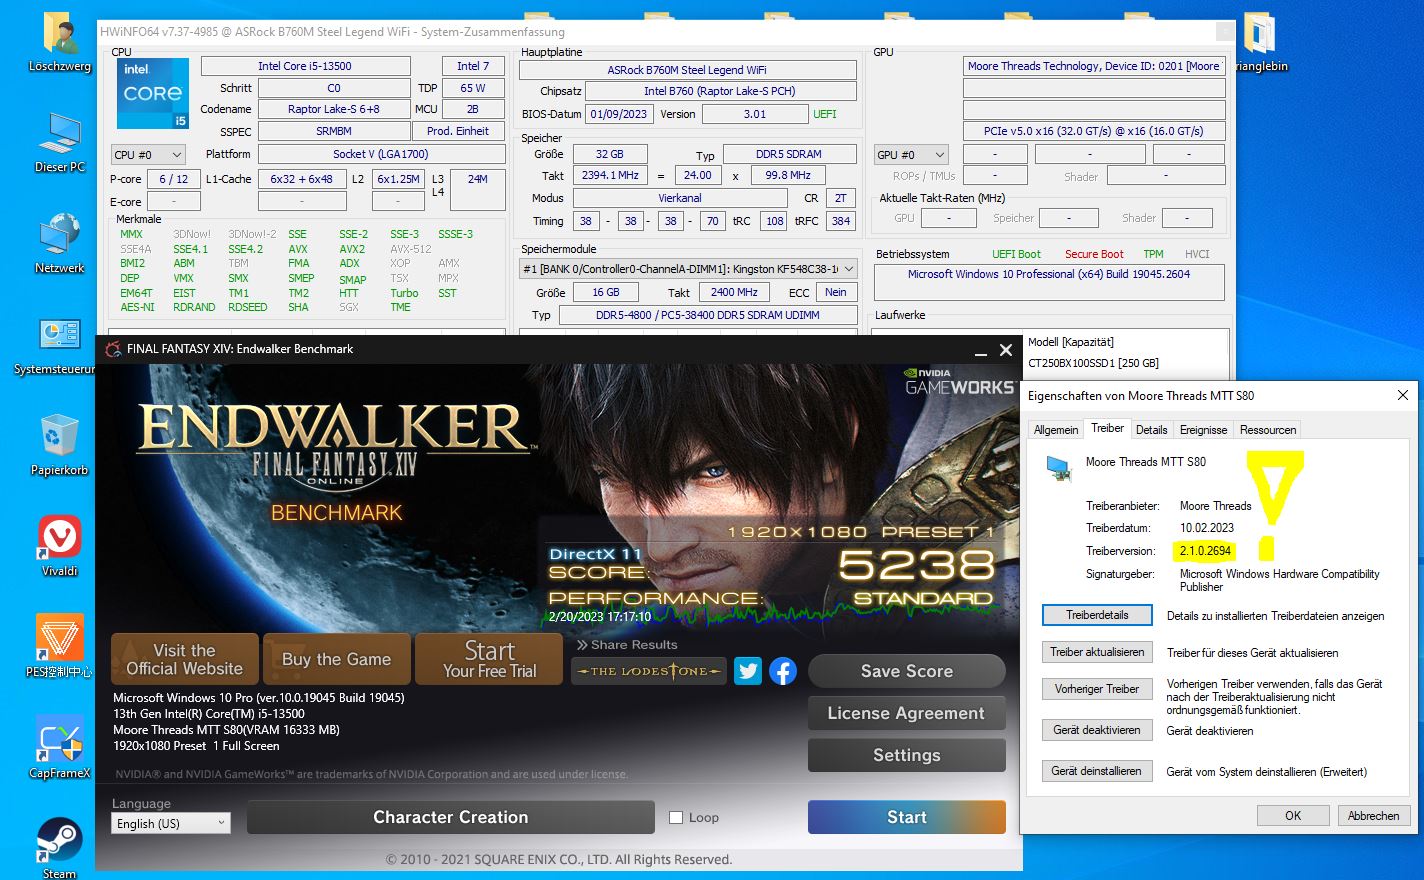
Task: Close Moore Threads properties dialog
Action: [x=1402, y=395]
